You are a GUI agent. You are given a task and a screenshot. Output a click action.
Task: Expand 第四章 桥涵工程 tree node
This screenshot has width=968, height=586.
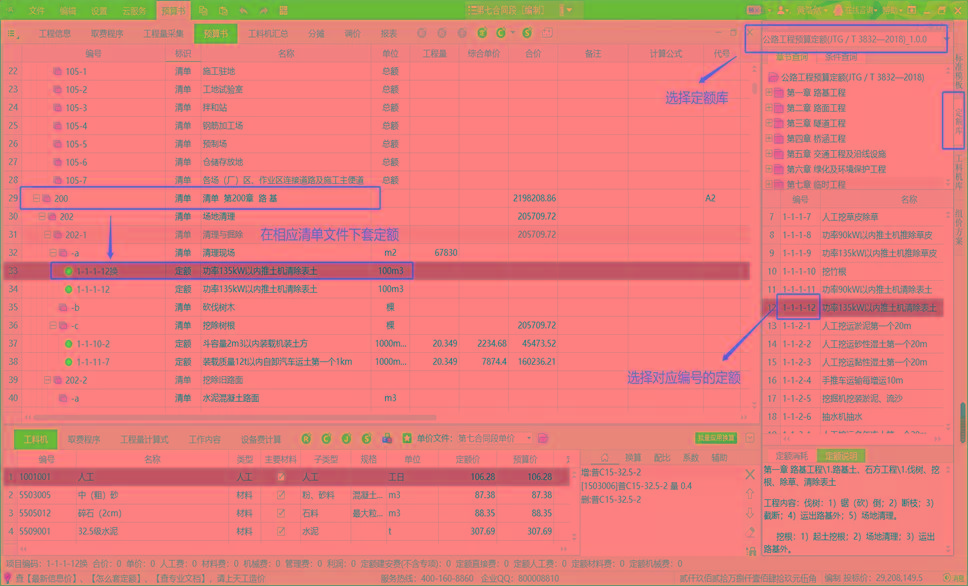769,138
